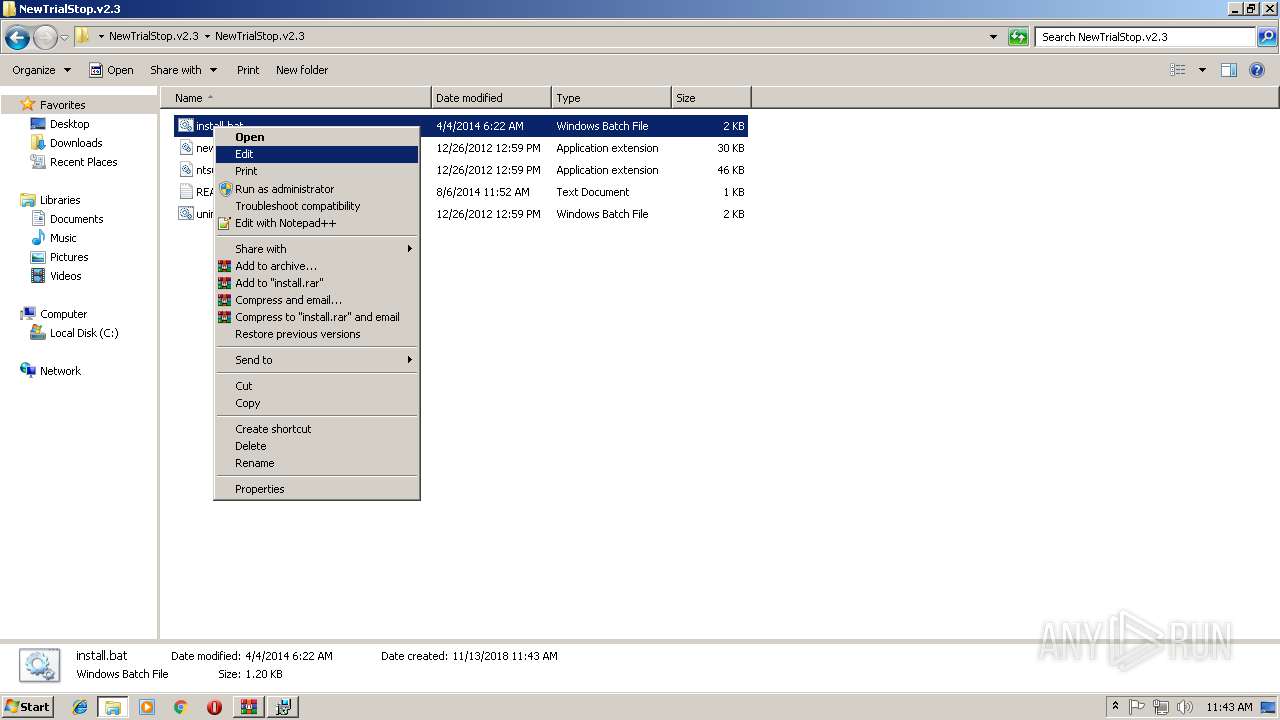Select Troubleshoot compatibility
Screen dimensions: 1280x720
(x=317, y=206)
